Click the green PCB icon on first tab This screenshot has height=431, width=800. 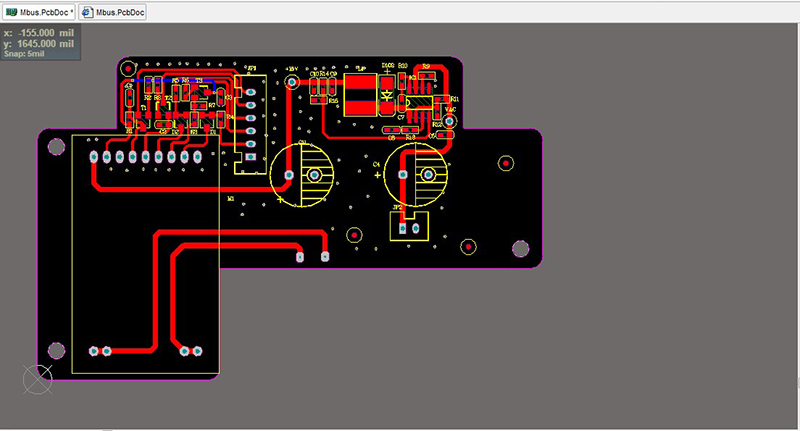coord(11,11)
